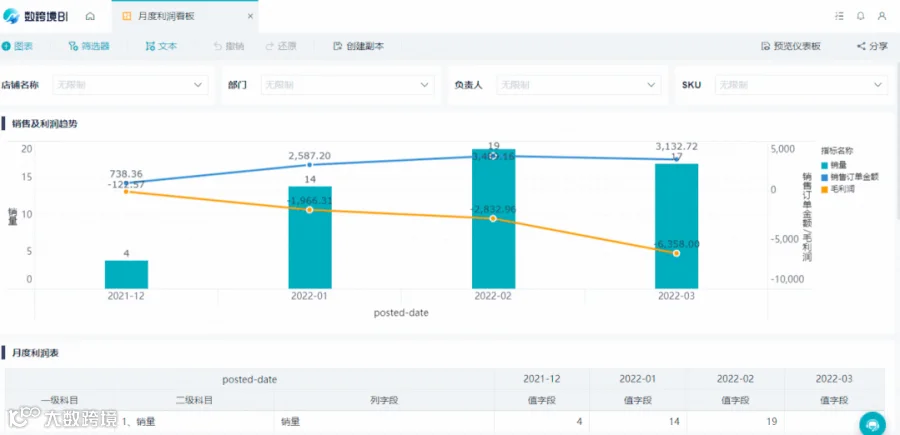The height and width of the screenshot is (435, 900).
Task: Click the 2022-03 sales bar
Action: [677, 226]
